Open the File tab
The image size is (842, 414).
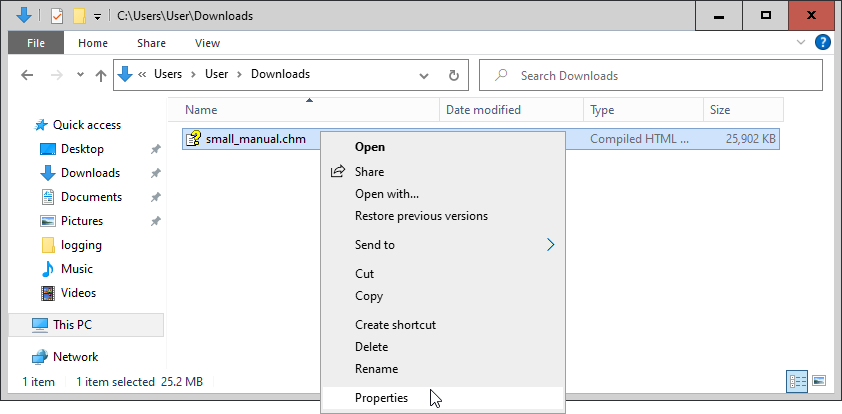coord(36,43)
